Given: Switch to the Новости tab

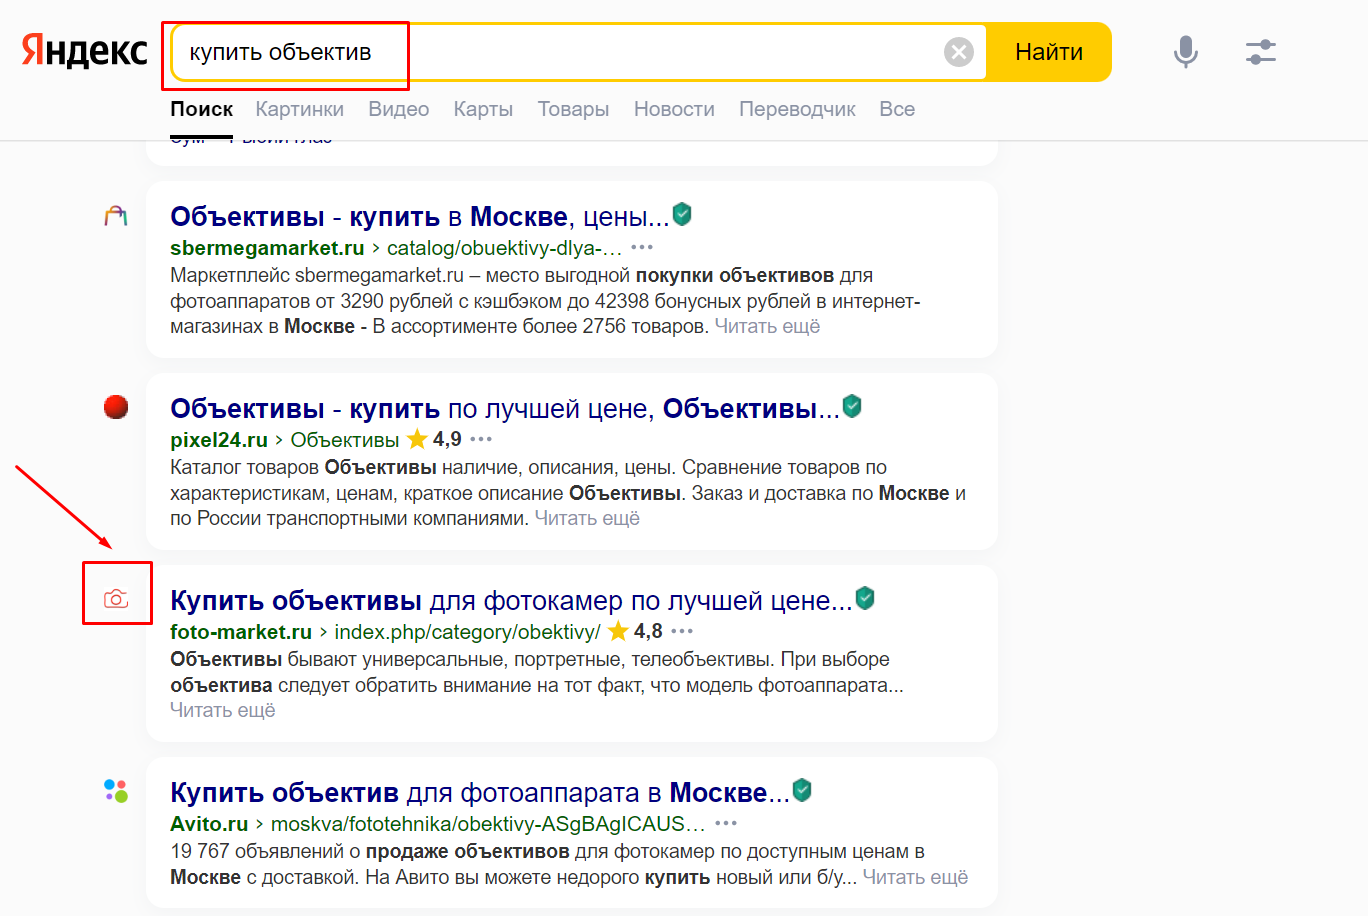Looking at the screenshot, I should coord(674,109).
